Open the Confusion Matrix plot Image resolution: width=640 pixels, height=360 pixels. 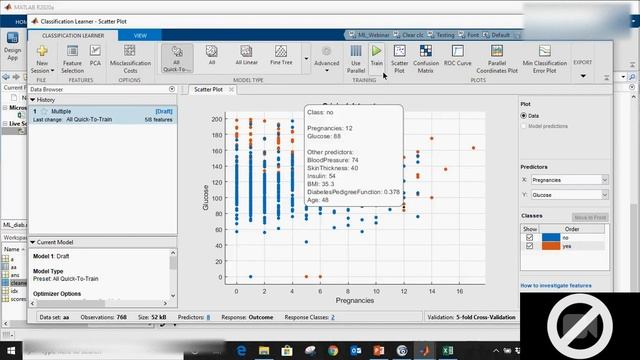[x=425, y=59]
